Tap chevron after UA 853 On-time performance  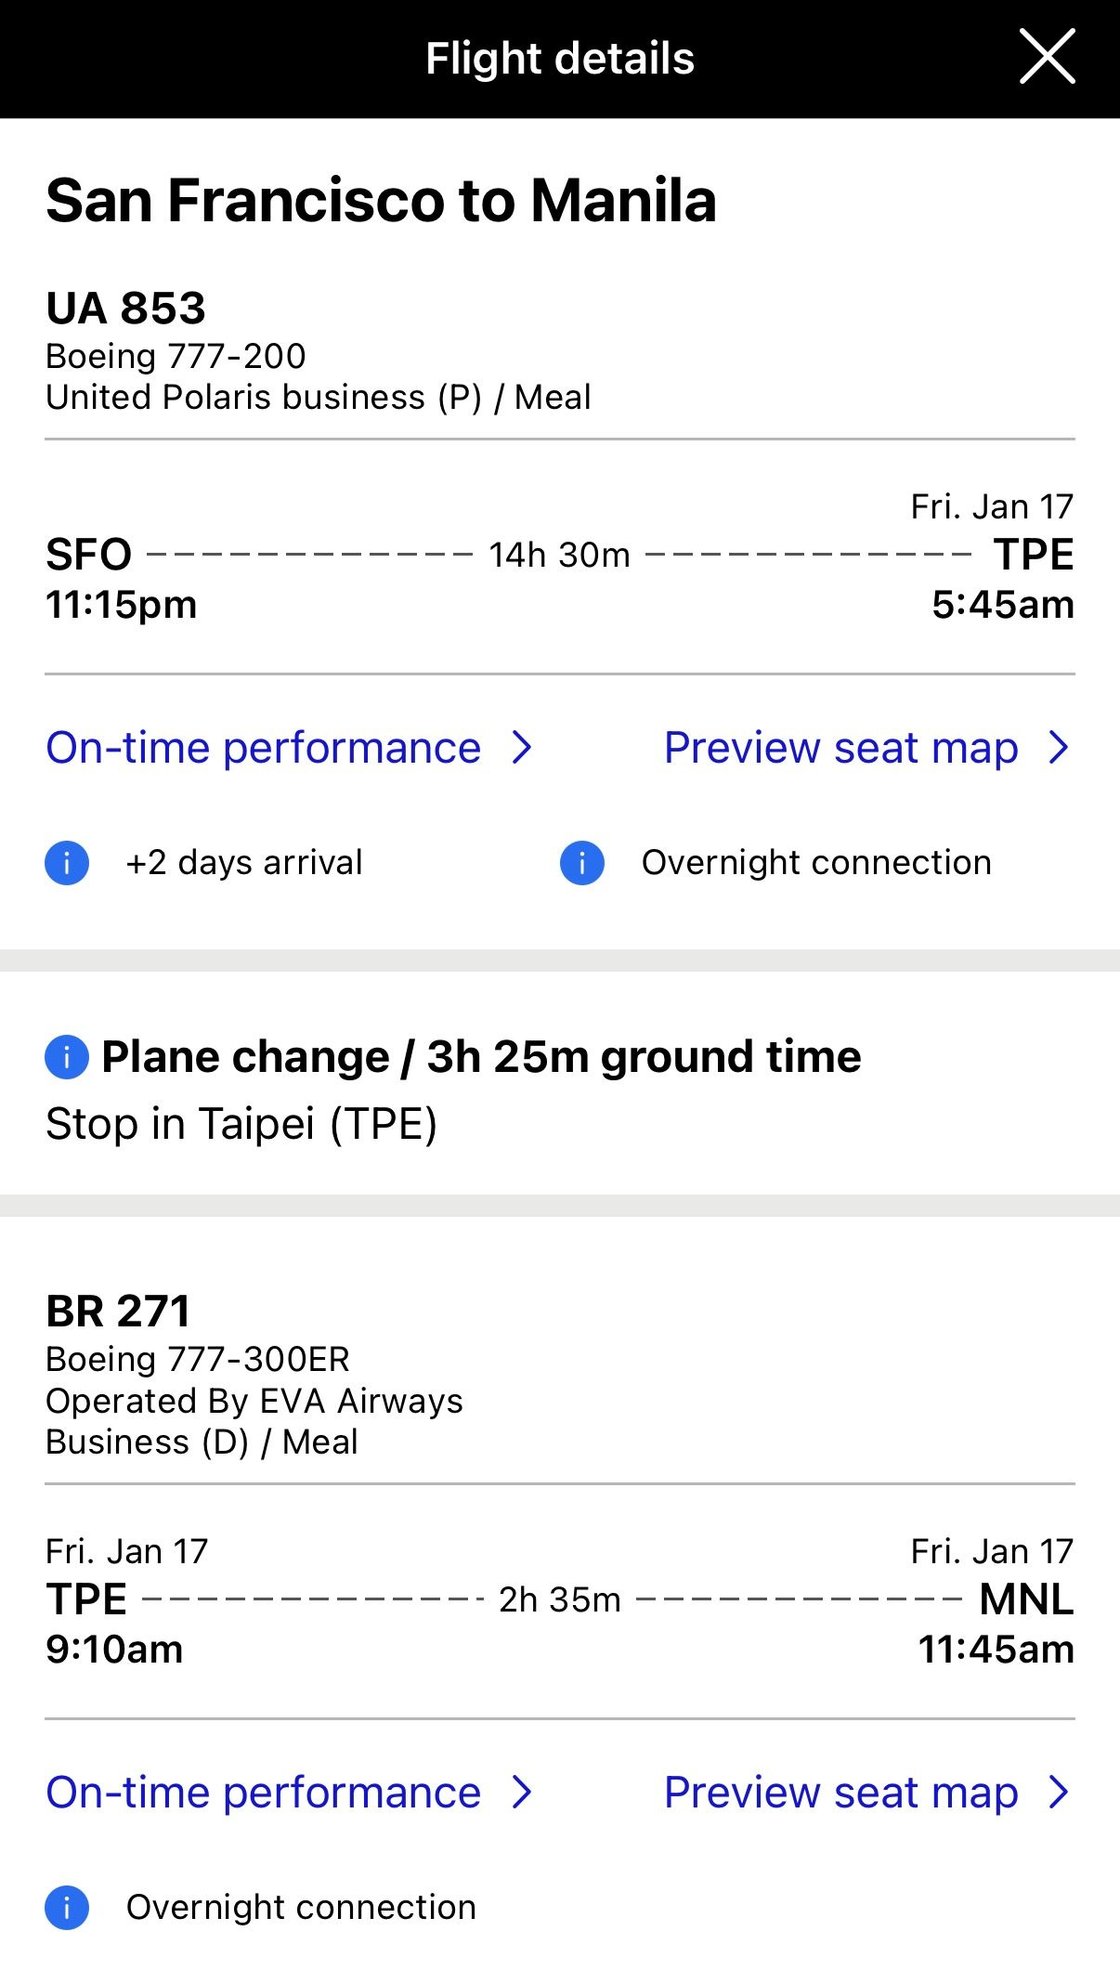pos(522,748)
